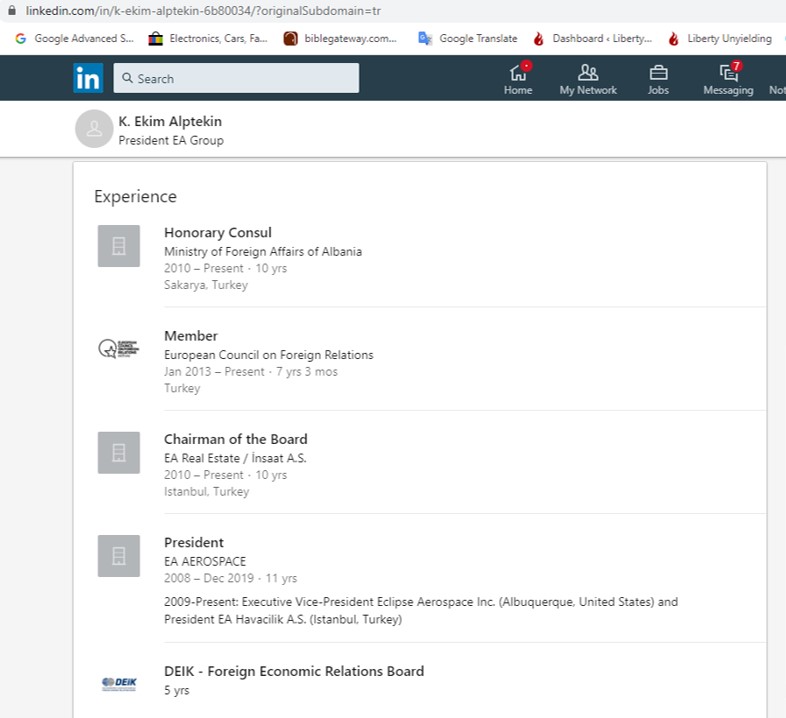The height and width of the screenshot is (718, 786).
Task: Click the President EA Group headline
Action: coord(171,140)
